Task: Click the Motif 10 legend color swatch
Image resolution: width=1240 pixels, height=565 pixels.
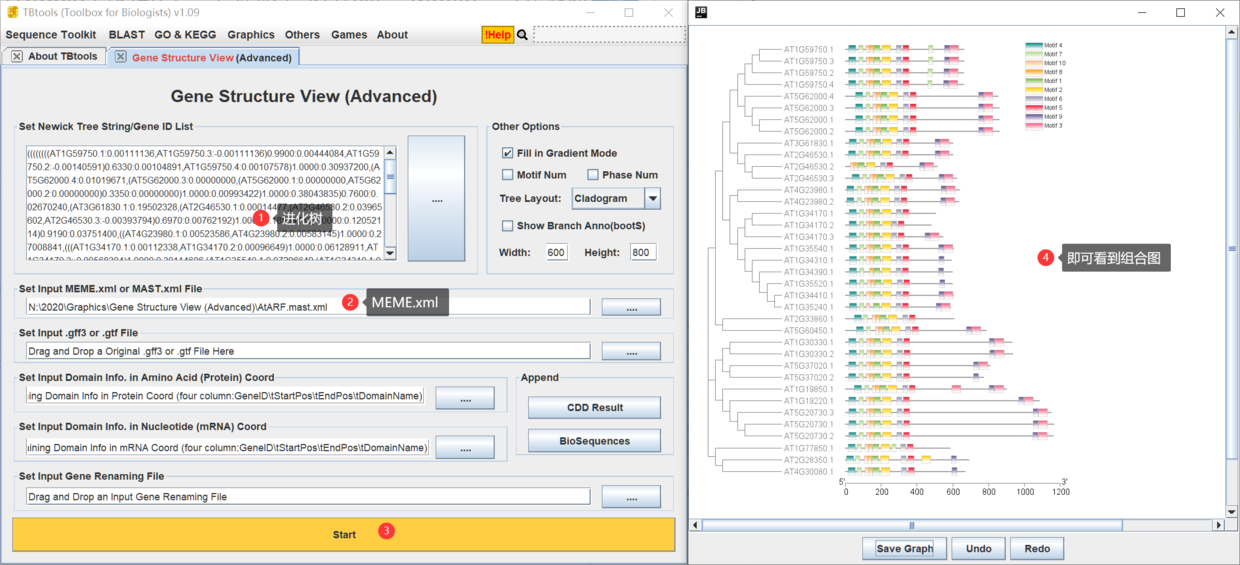Action: pos(1034,63)
